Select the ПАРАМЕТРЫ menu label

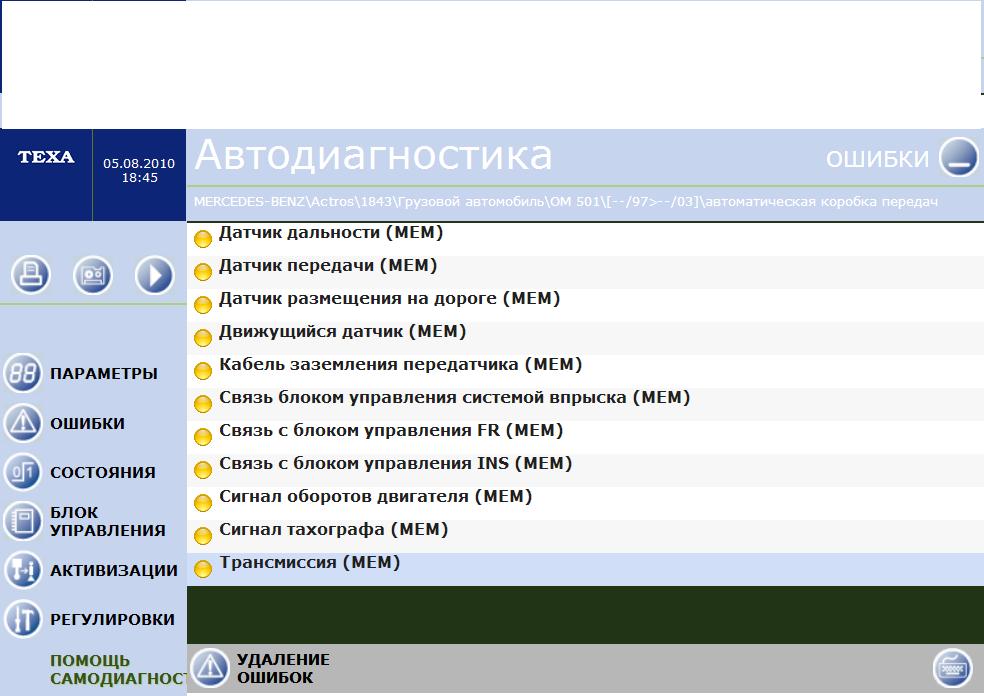click(x=104, y=373)
